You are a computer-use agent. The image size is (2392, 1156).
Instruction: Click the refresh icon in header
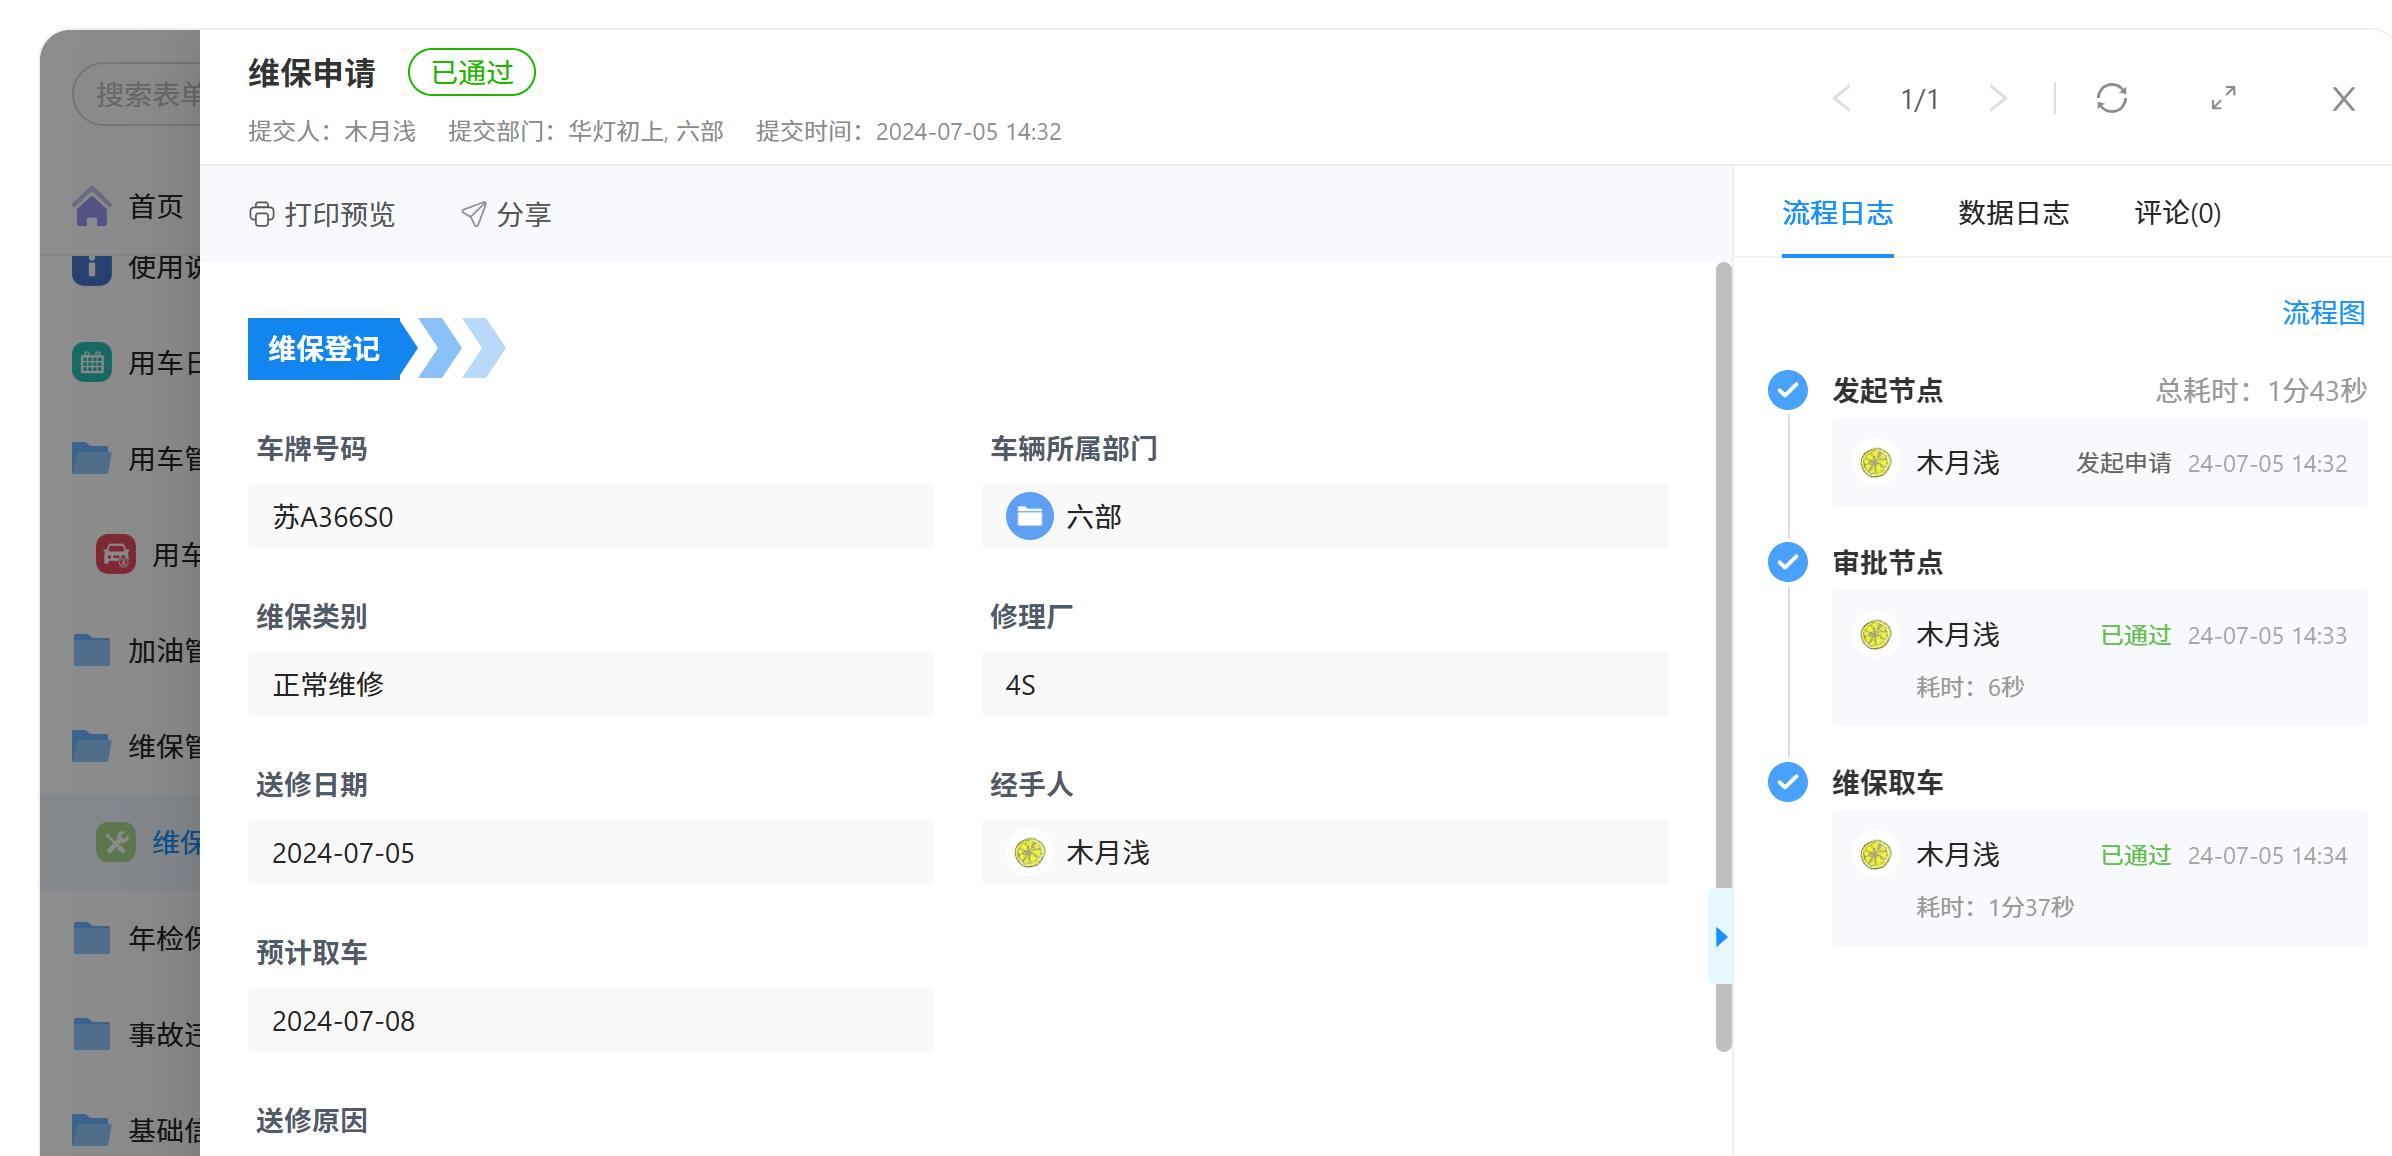tap(2111, 98)
